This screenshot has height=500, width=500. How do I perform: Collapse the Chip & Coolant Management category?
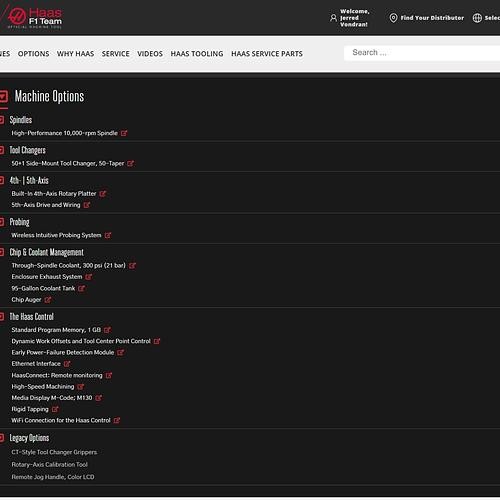pos(2,252)
